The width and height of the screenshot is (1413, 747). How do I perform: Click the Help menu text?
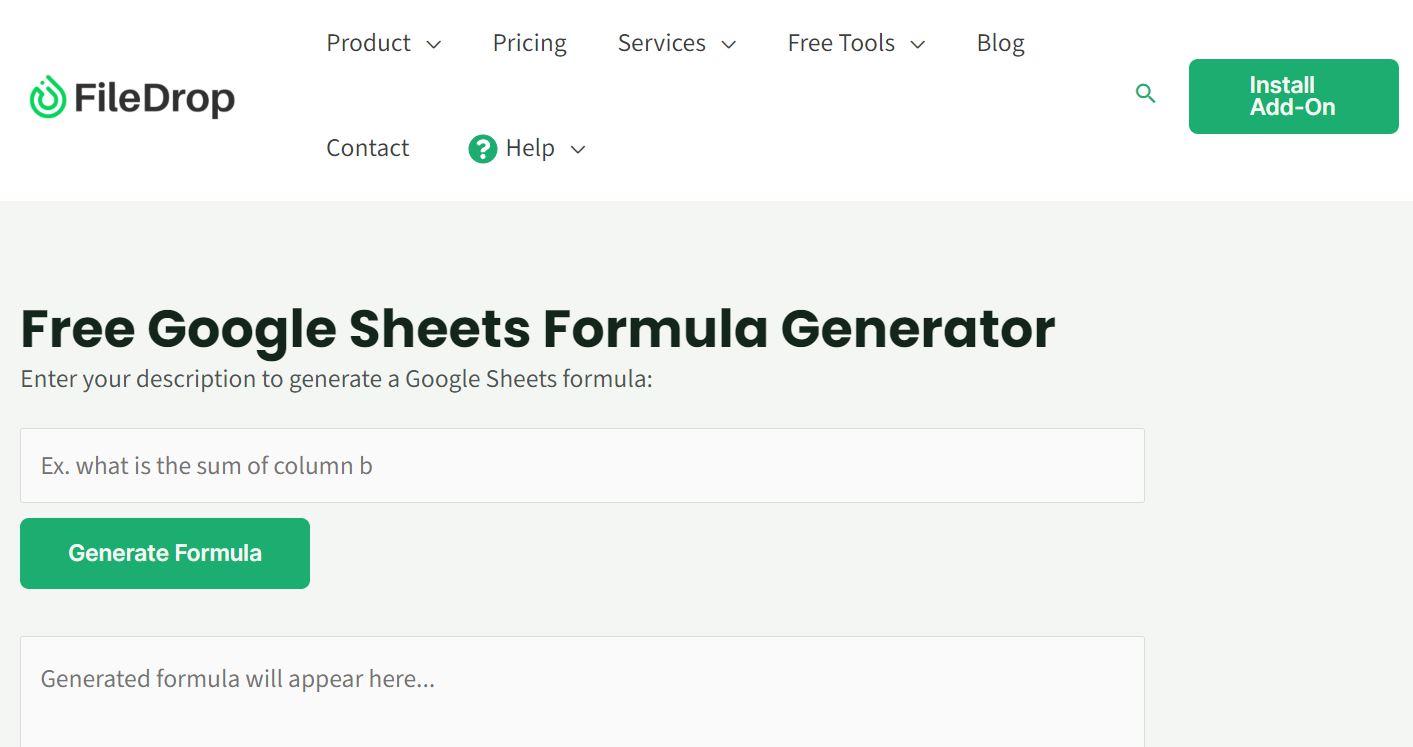click(530, 148)
